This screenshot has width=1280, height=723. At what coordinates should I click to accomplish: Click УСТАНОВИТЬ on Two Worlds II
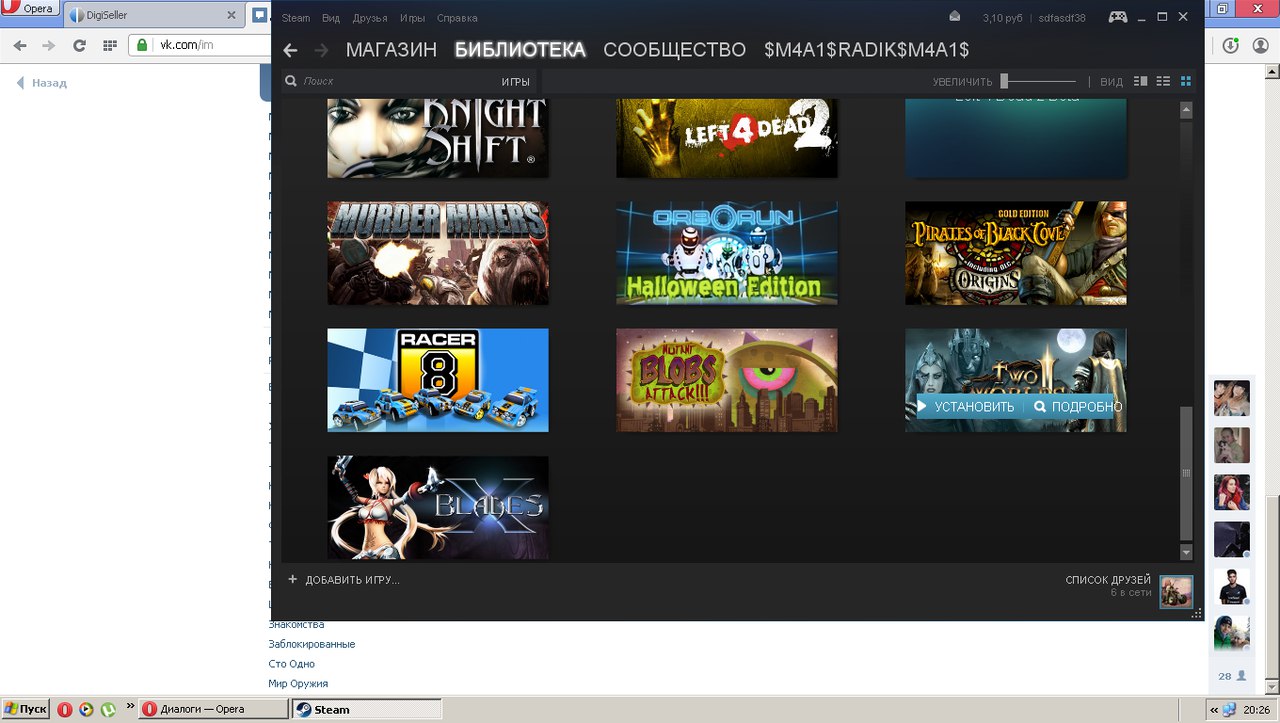965,407
